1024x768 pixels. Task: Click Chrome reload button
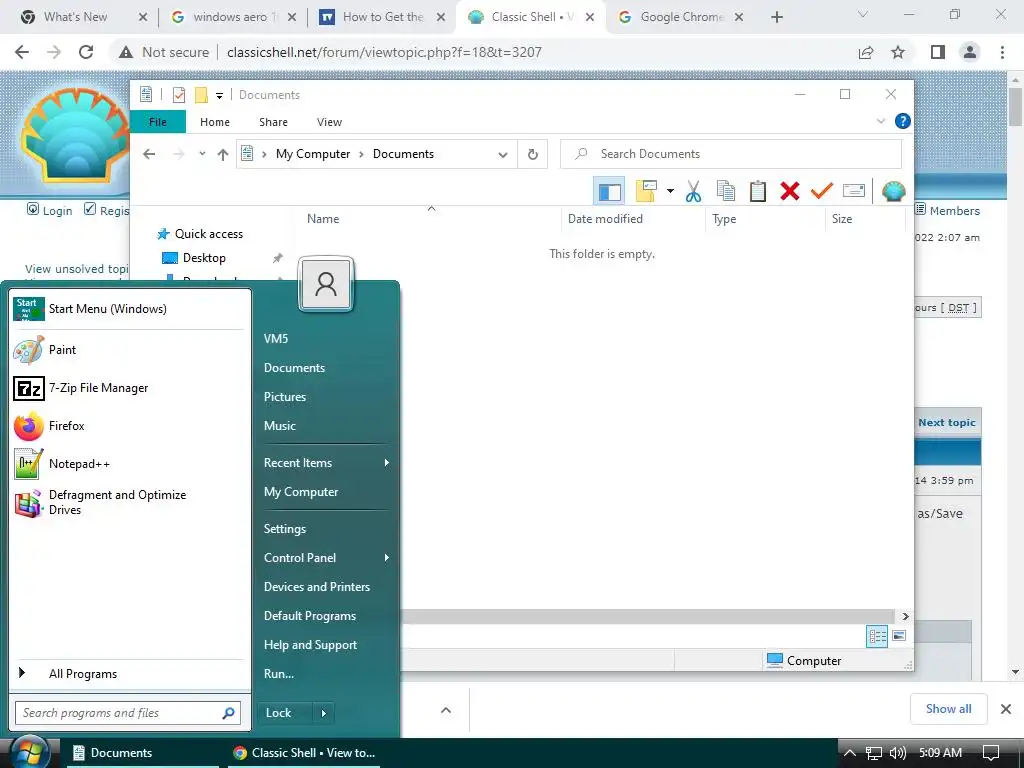tap(86, 52)
